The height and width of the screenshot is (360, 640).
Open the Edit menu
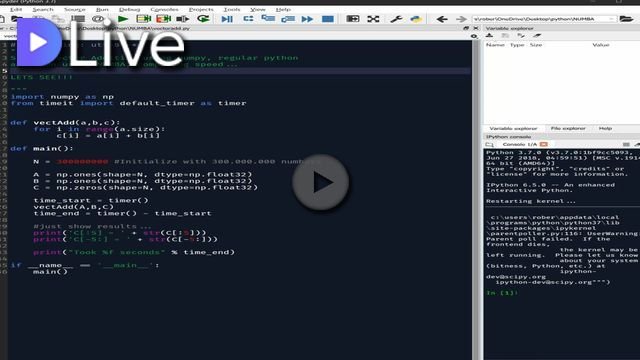[x=16, y=9]
